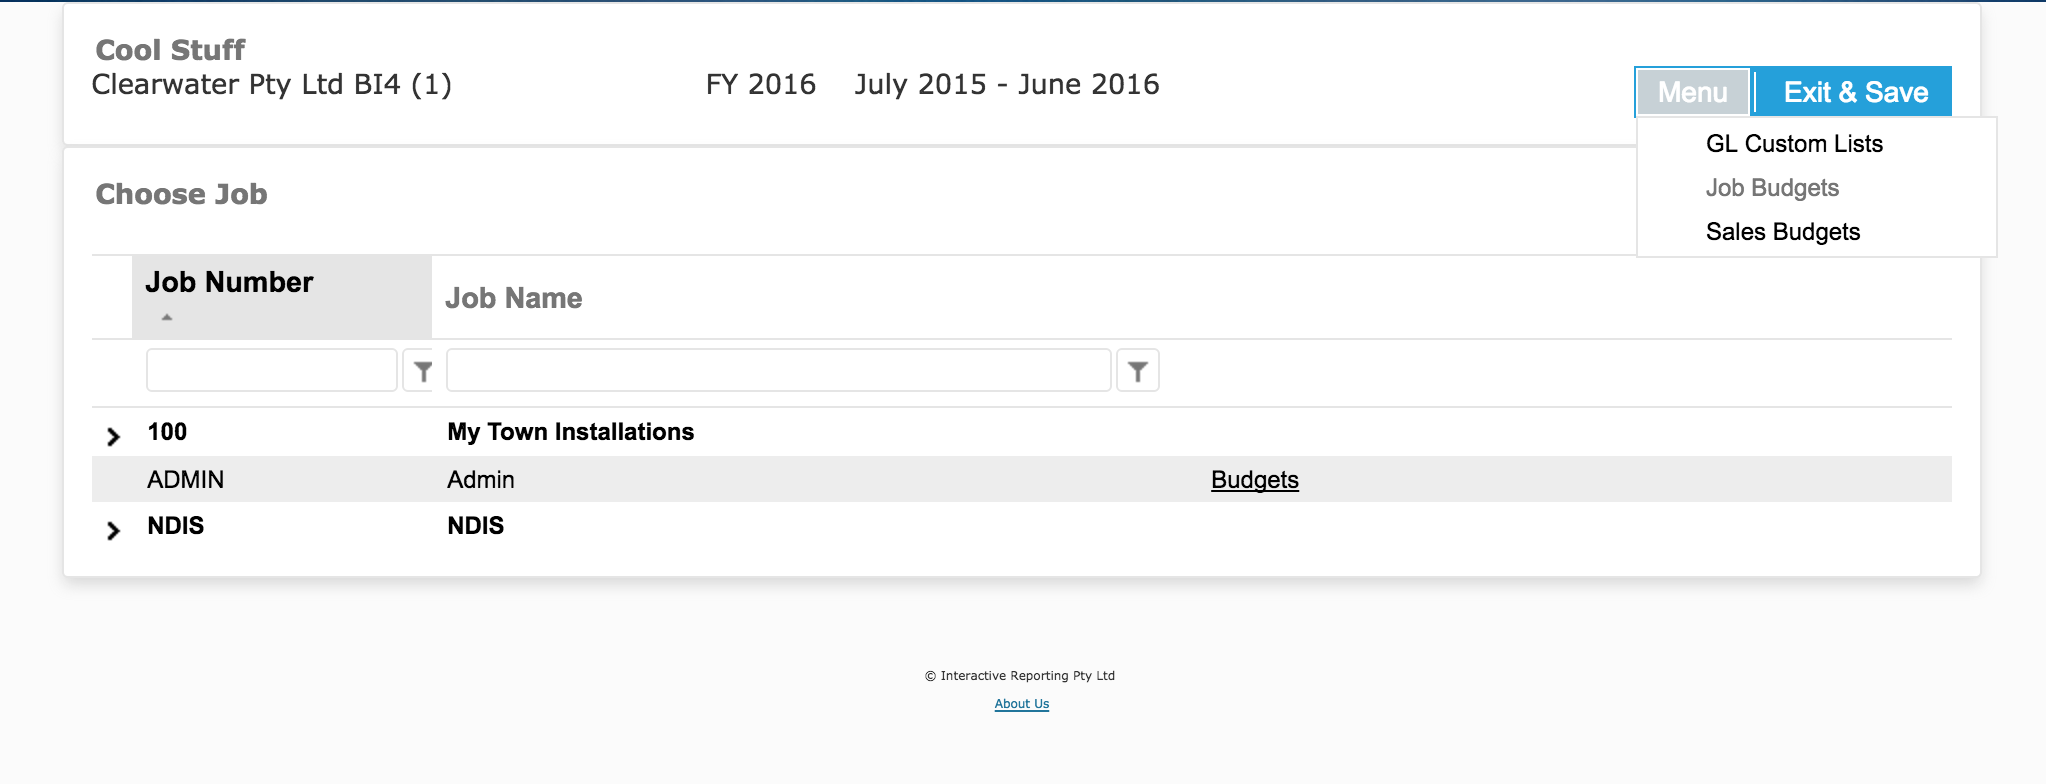Focus the Job Number filter text box
Screen dimensions: 2046x784
(x=272, y=370)
